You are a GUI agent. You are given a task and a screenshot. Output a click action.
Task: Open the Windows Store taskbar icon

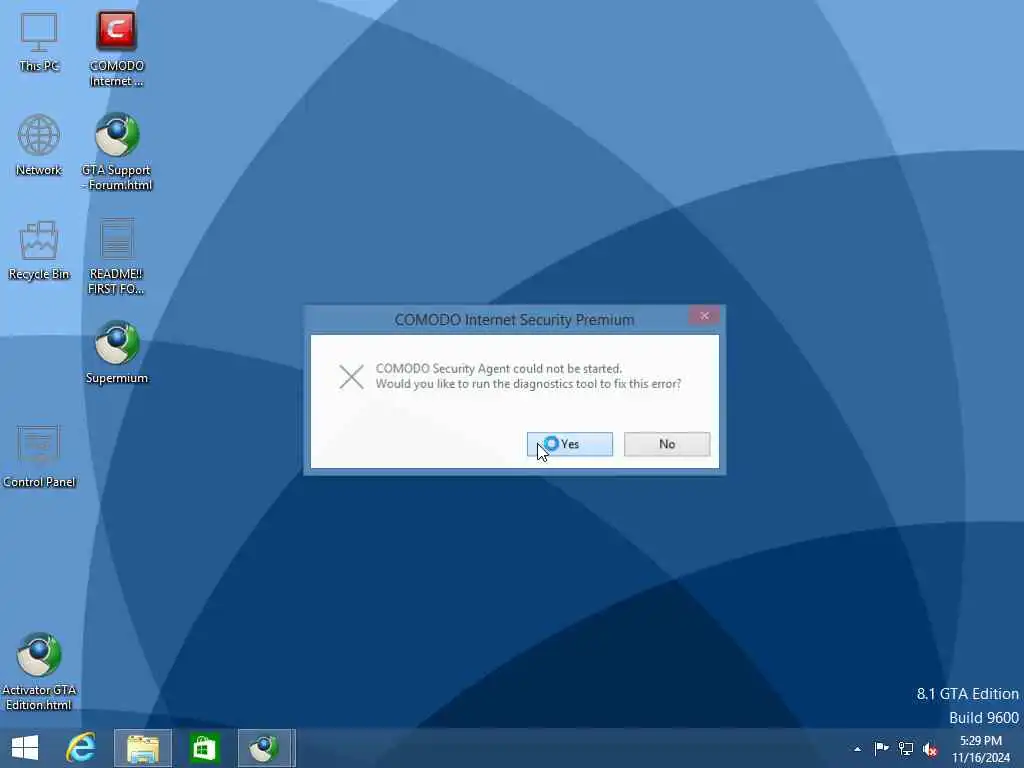click(204, 748)
